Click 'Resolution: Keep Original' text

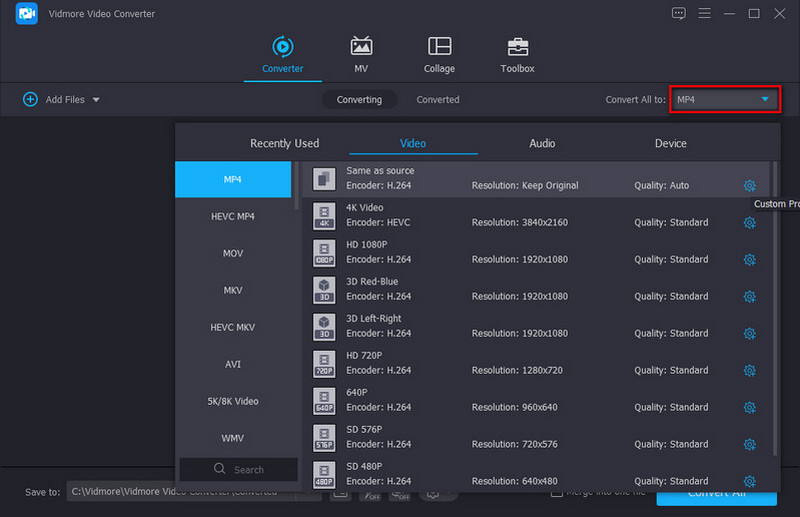click(525, 186)
